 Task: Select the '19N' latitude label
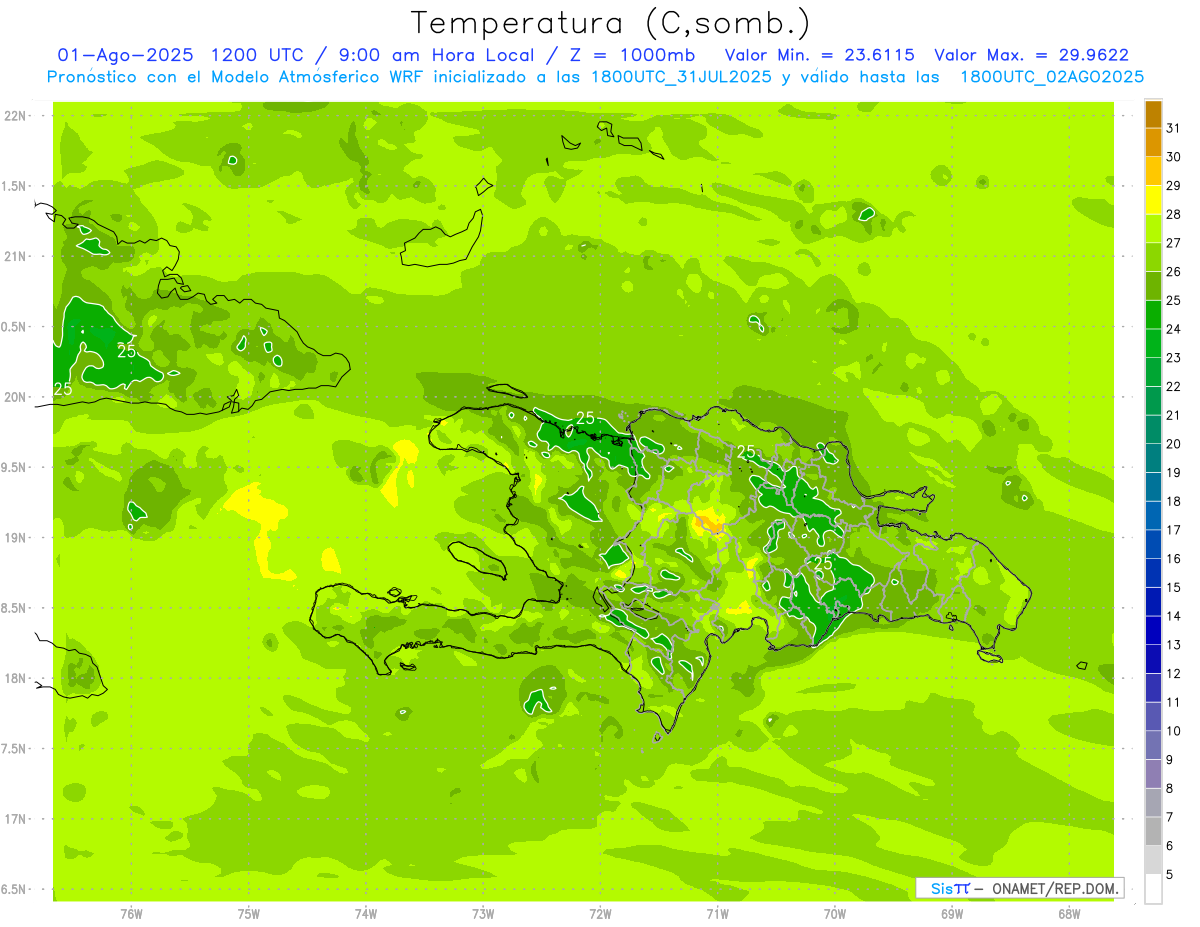click(14, 537)
